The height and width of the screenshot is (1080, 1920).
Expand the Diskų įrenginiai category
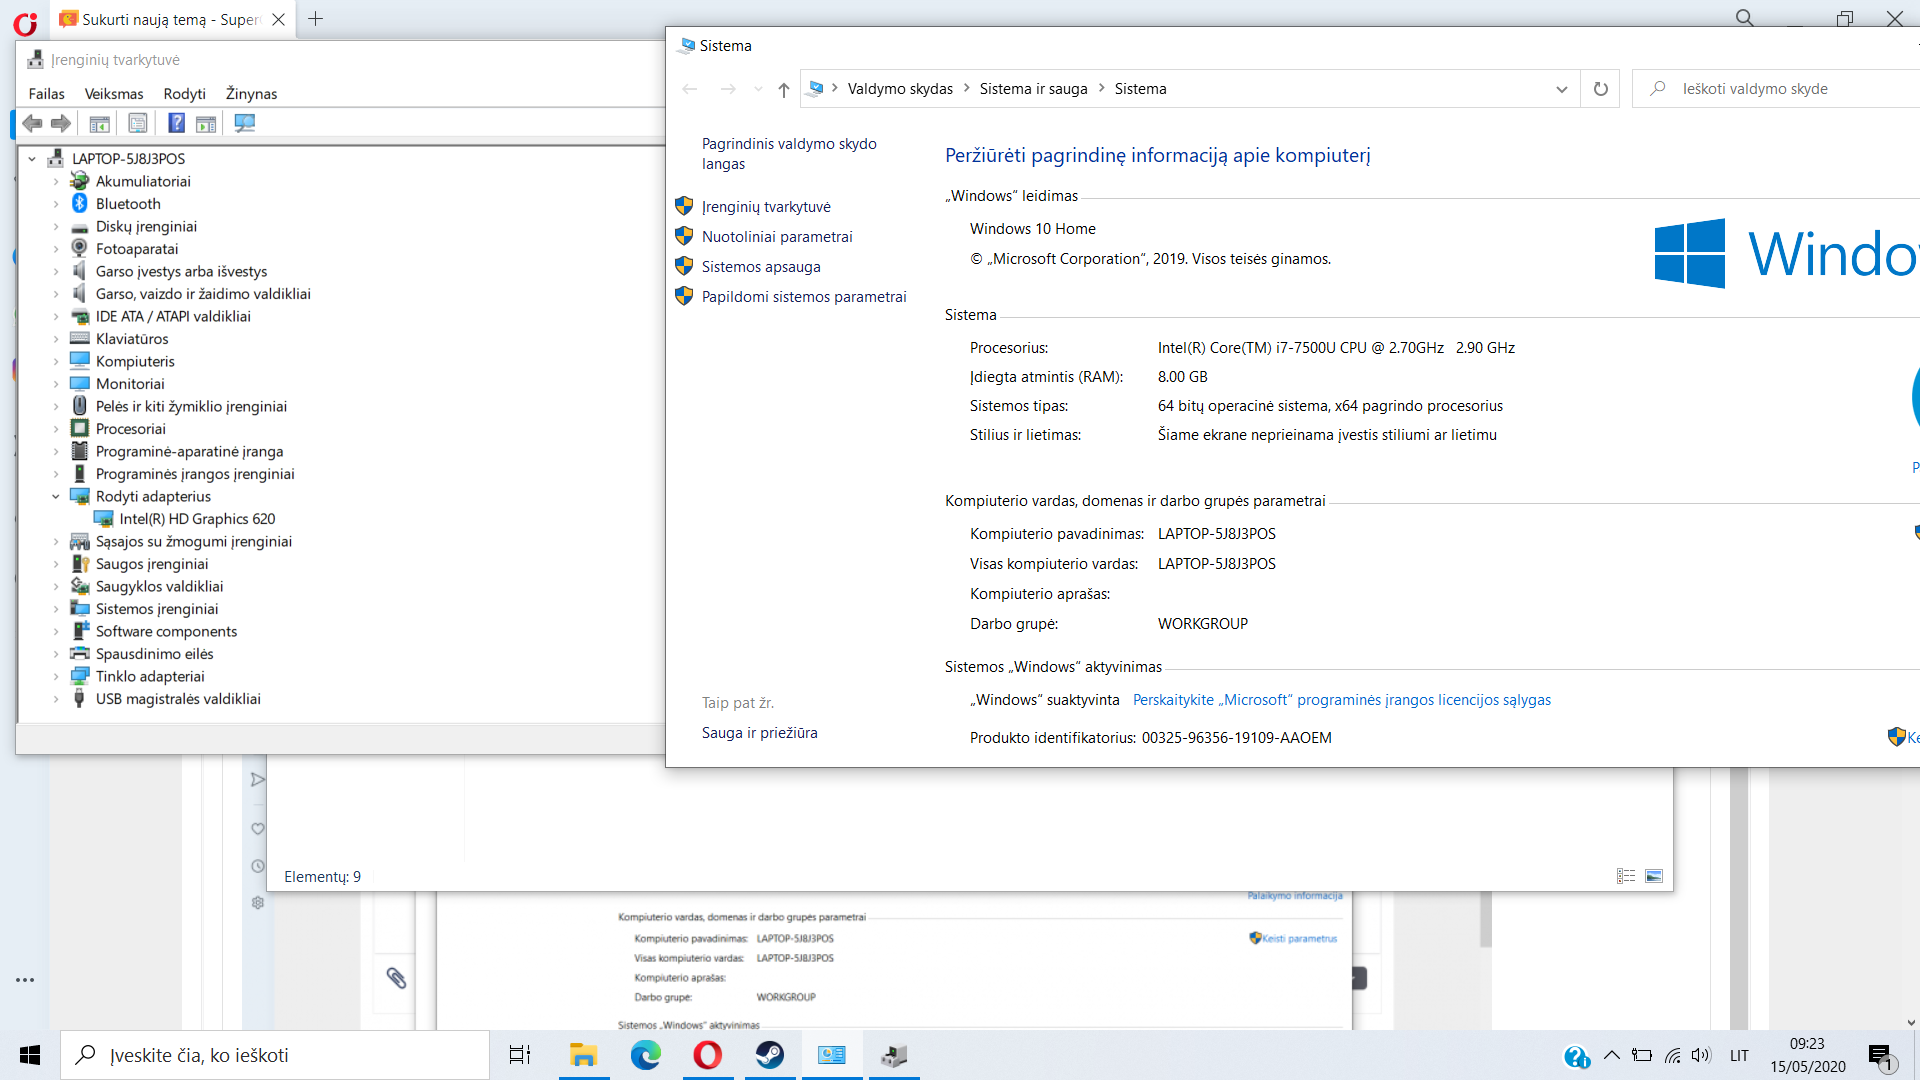pyautogui.click(x=56, y=226)
